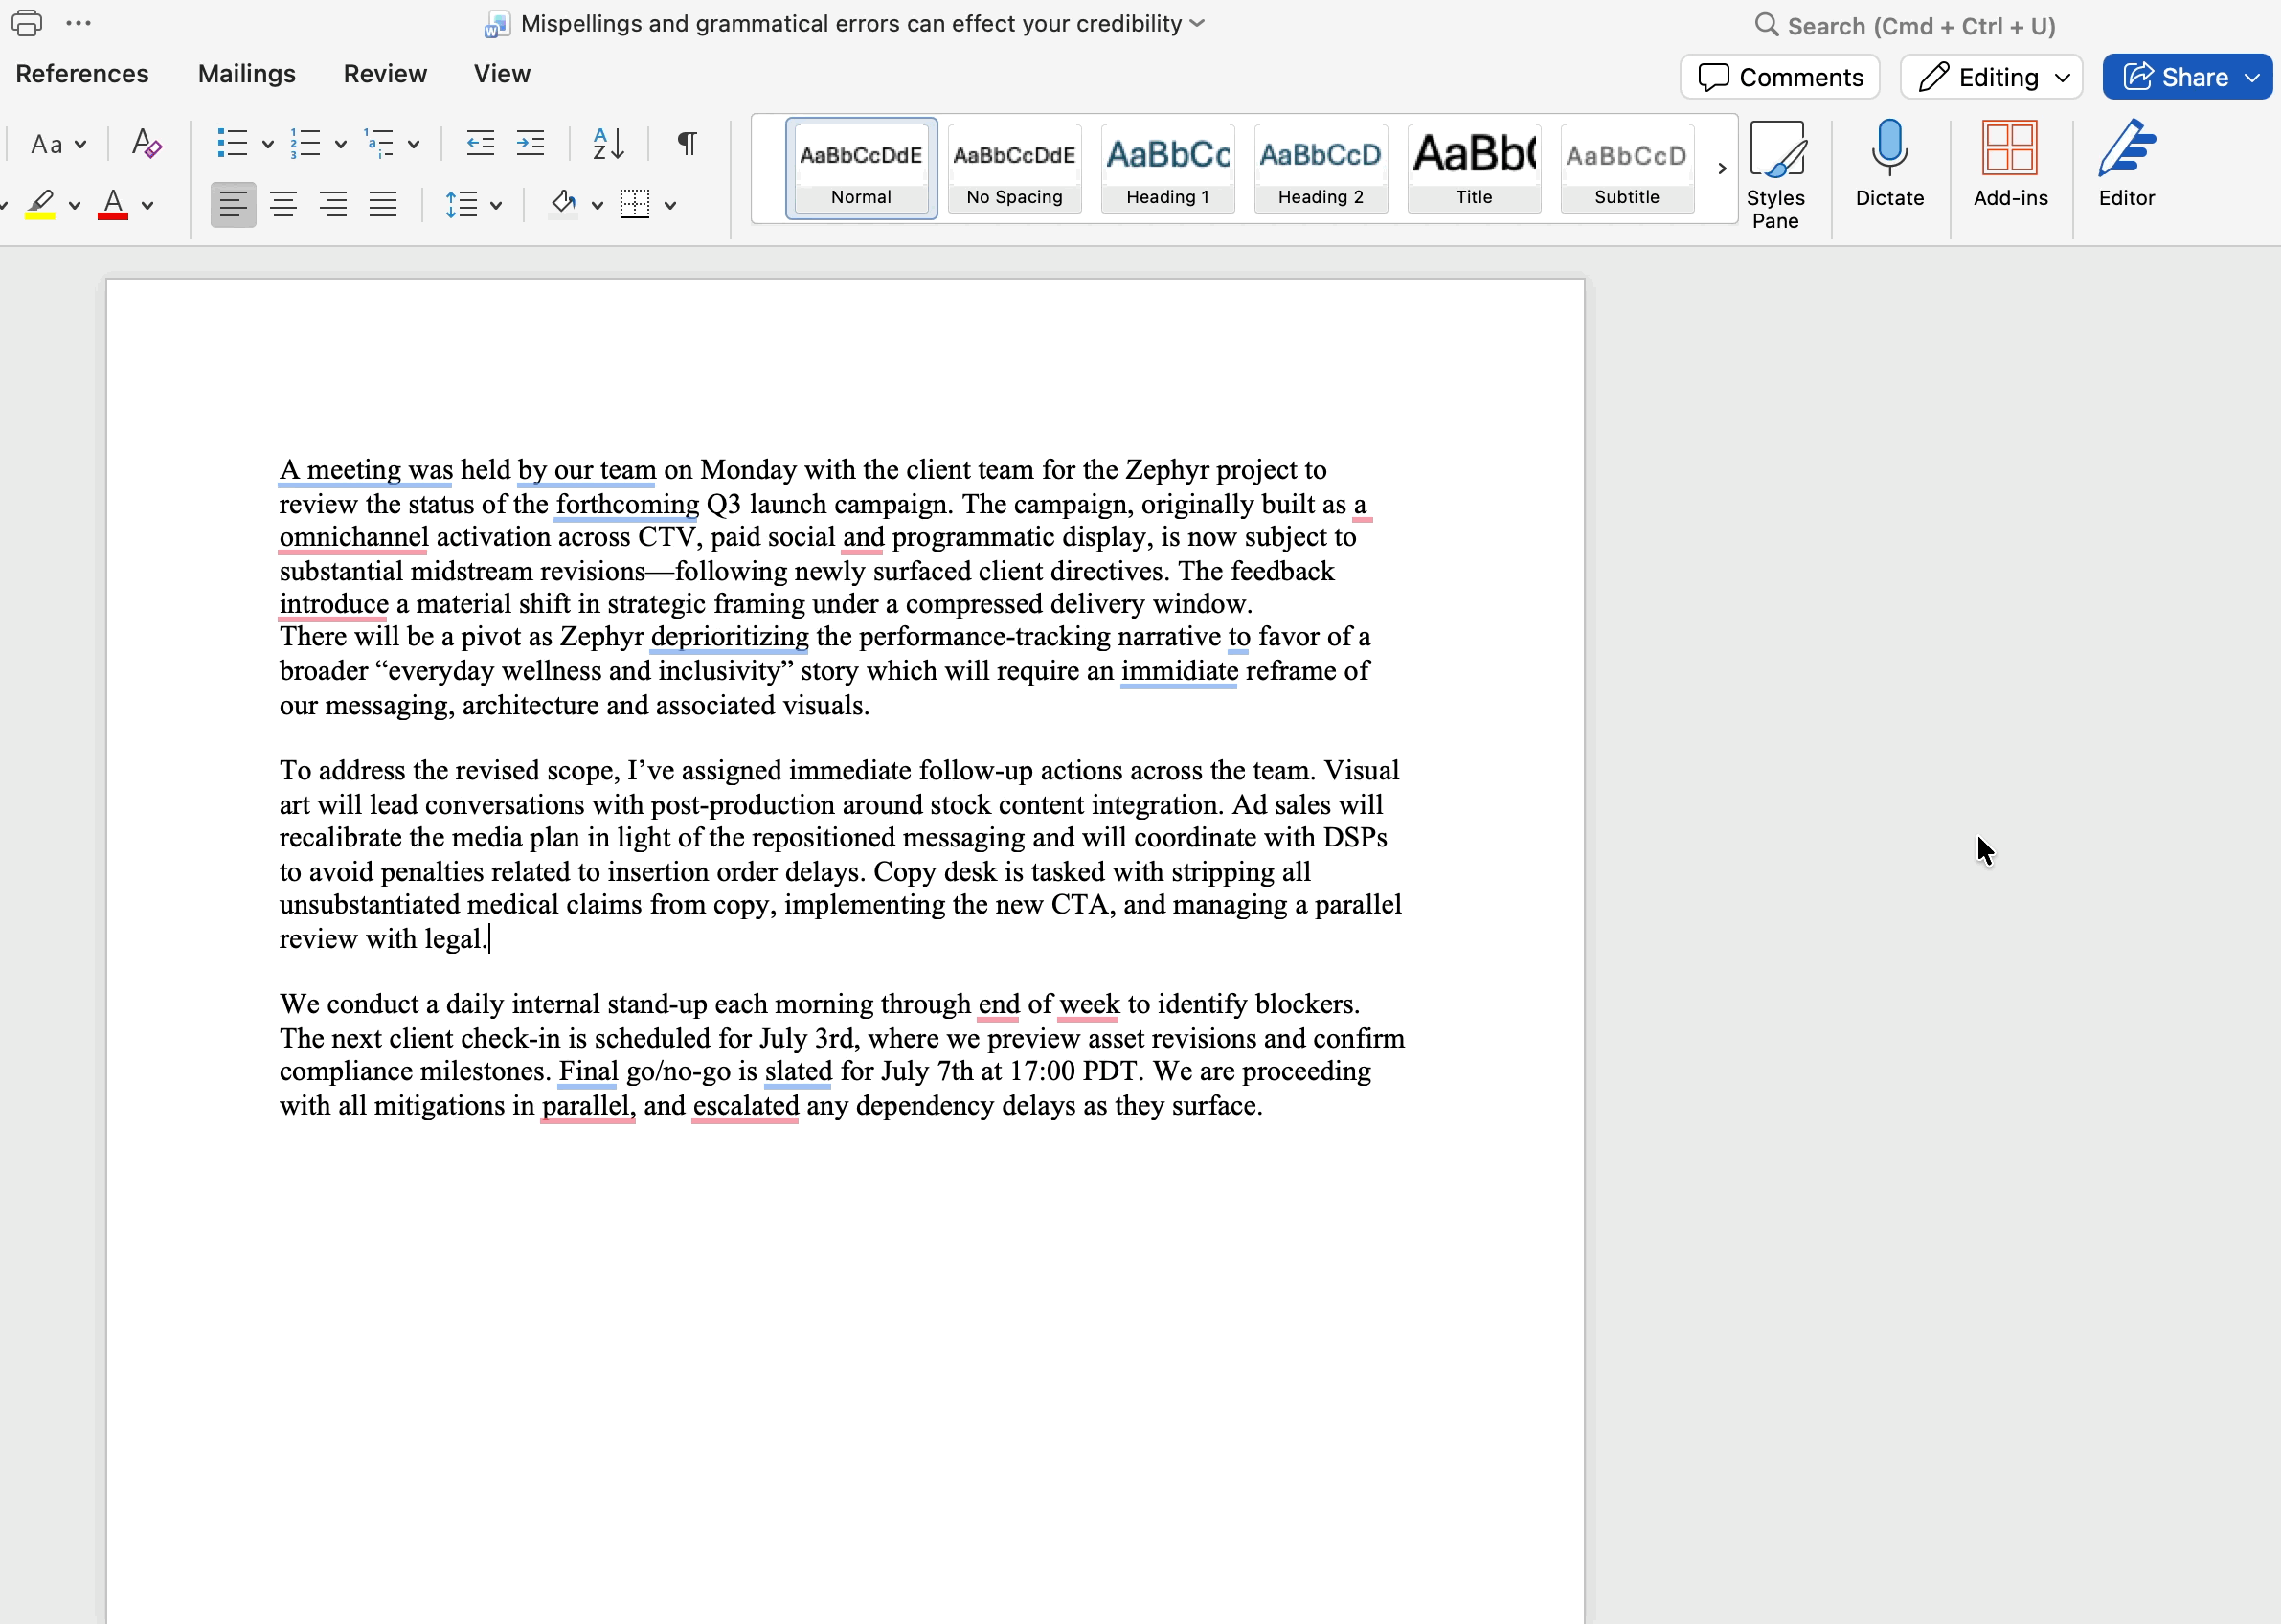Image resolution: width=2281 pixels, height=1624 pixels.
Task: Open the Mailings tab
Action: pyautogui.click(x=247, y=74)
